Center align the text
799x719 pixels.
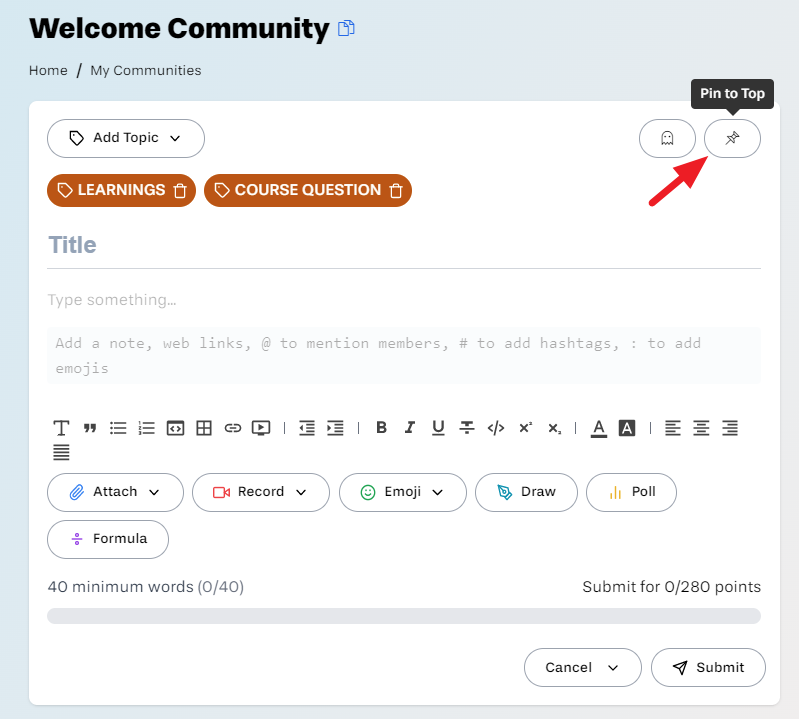tap(701, 428)
